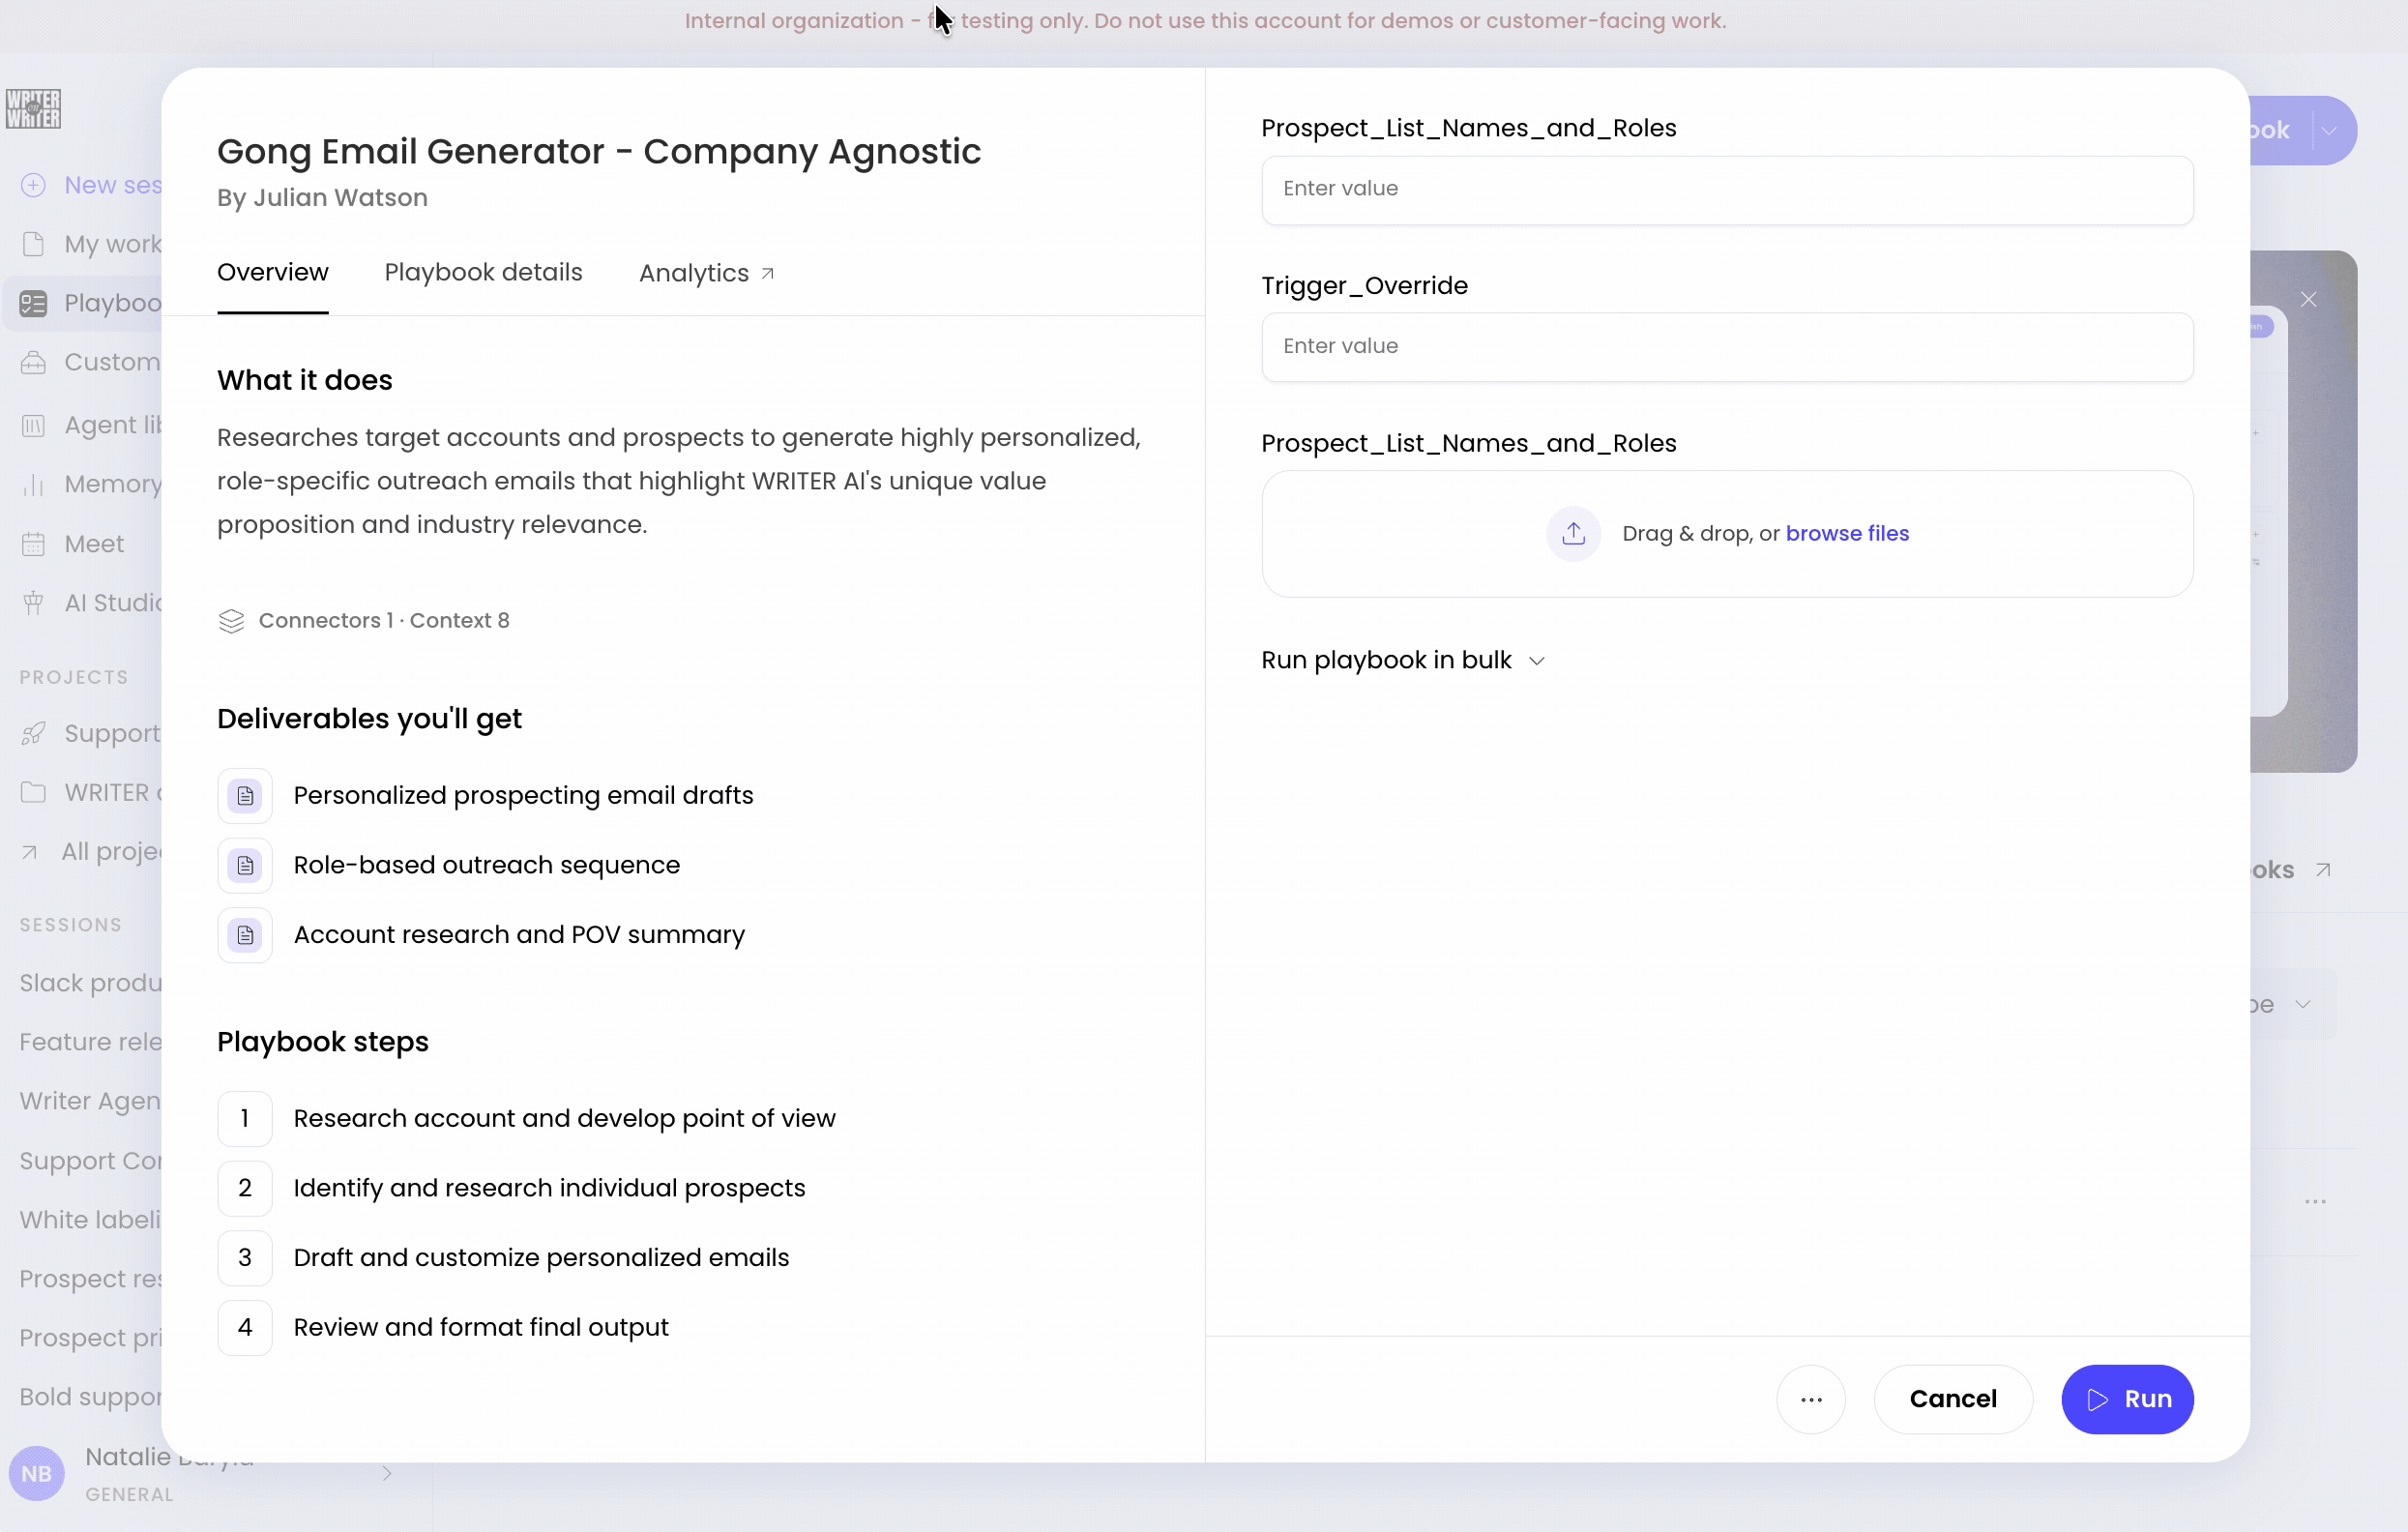Switch to the Overview tab
2408x1532 pixels.
pos(273,273)
